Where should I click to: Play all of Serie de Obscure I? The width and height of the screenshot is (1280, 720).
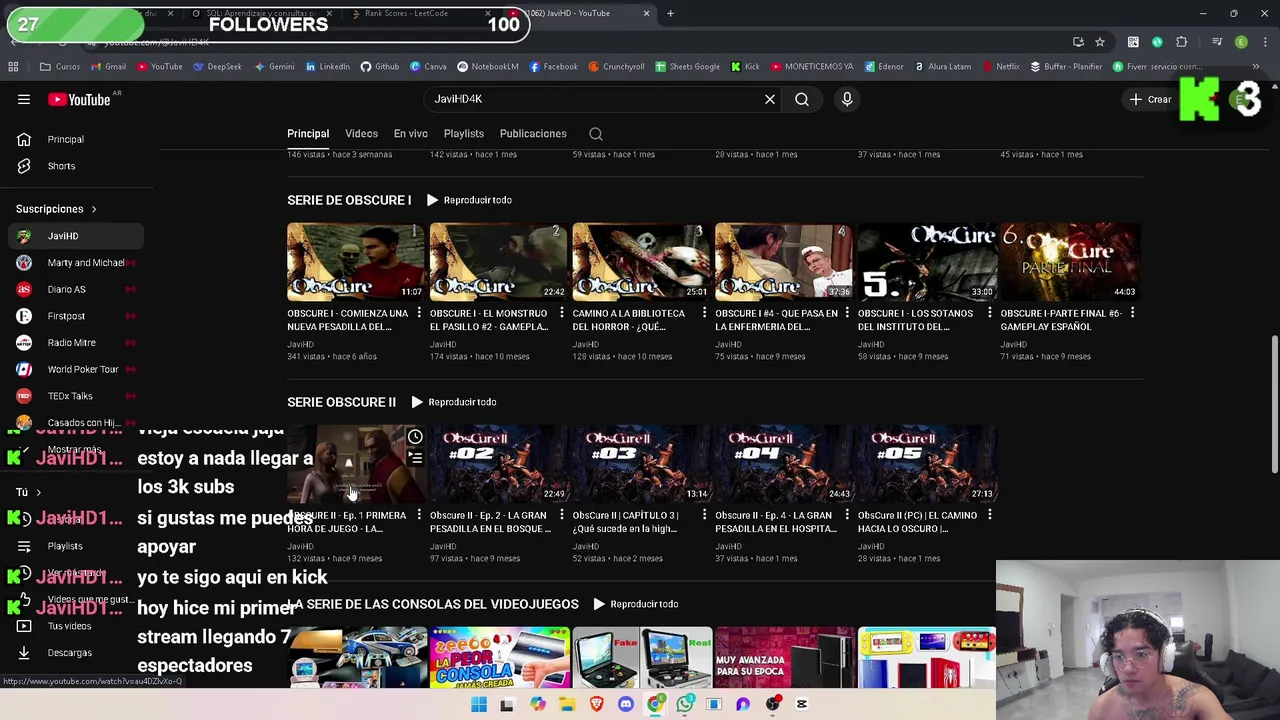(470, 200)
